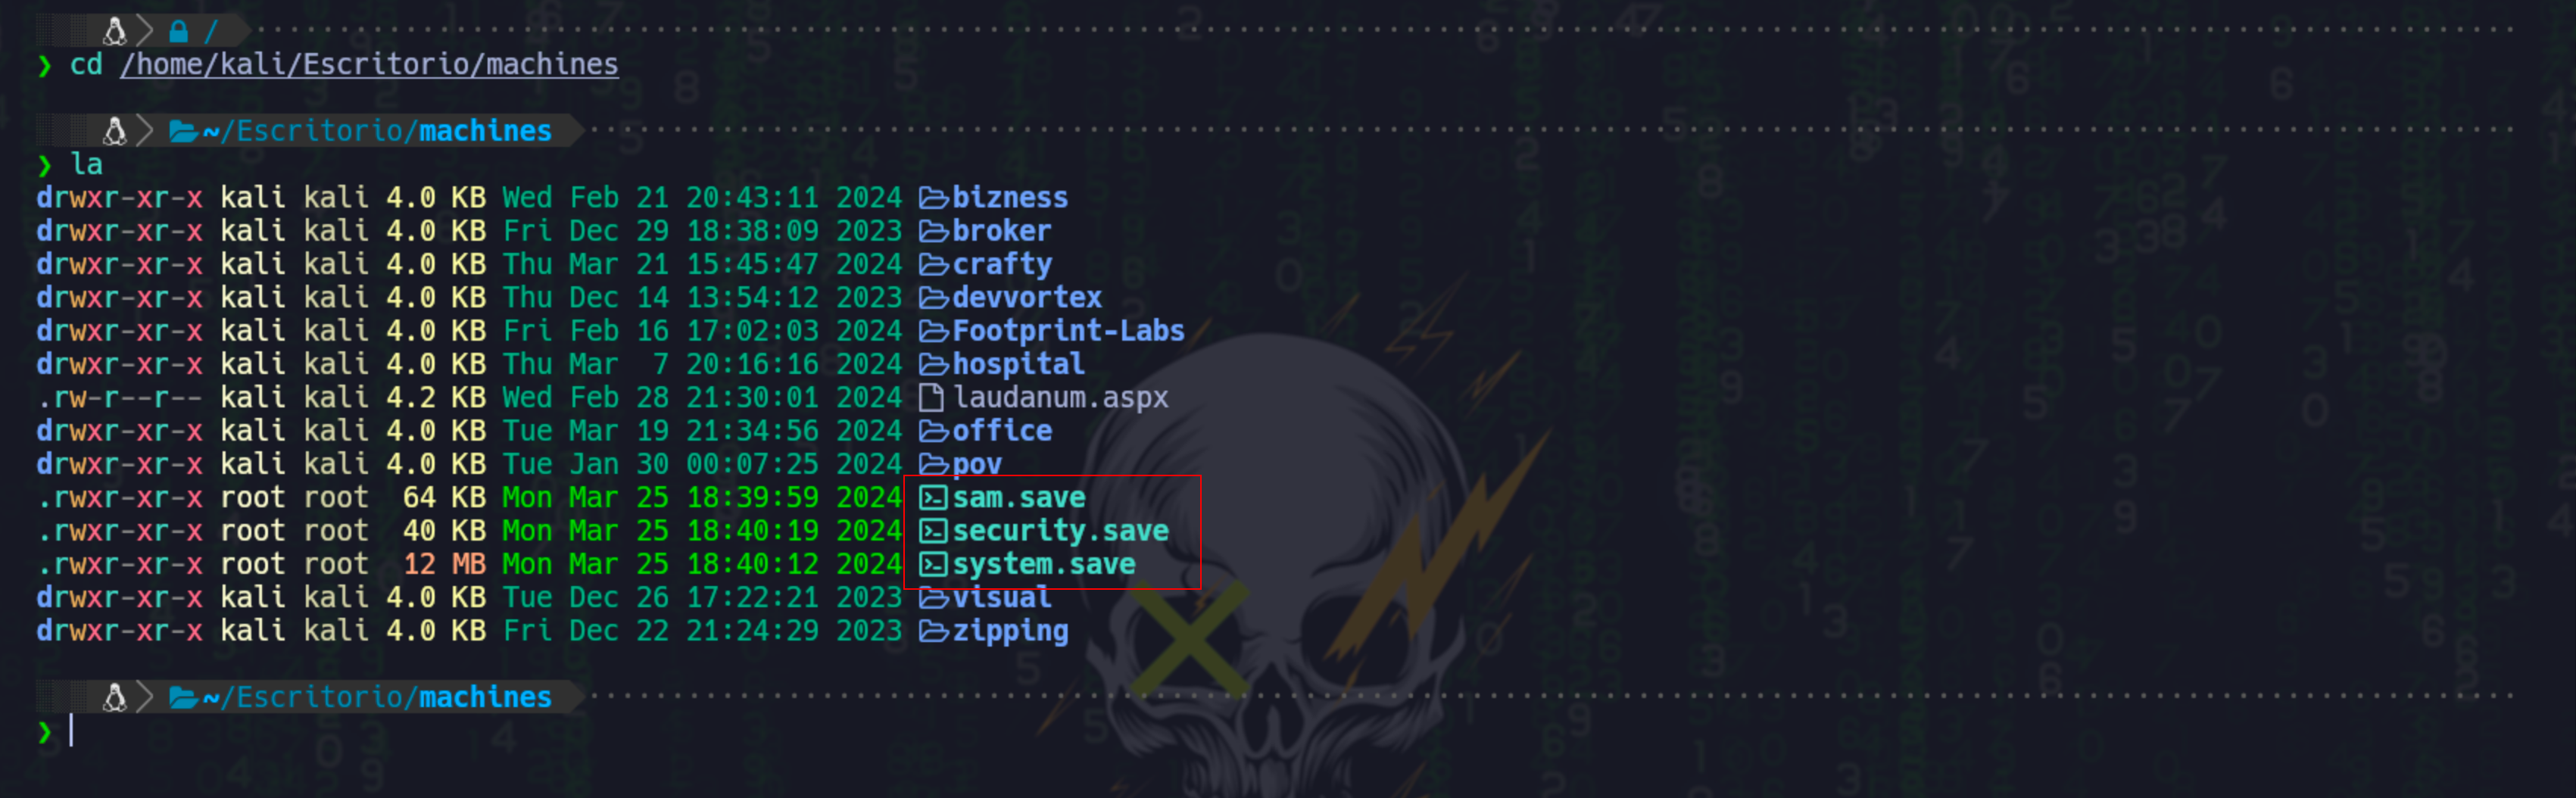Click the Tux penguin icon in last prompt

(x=115, y=697)
